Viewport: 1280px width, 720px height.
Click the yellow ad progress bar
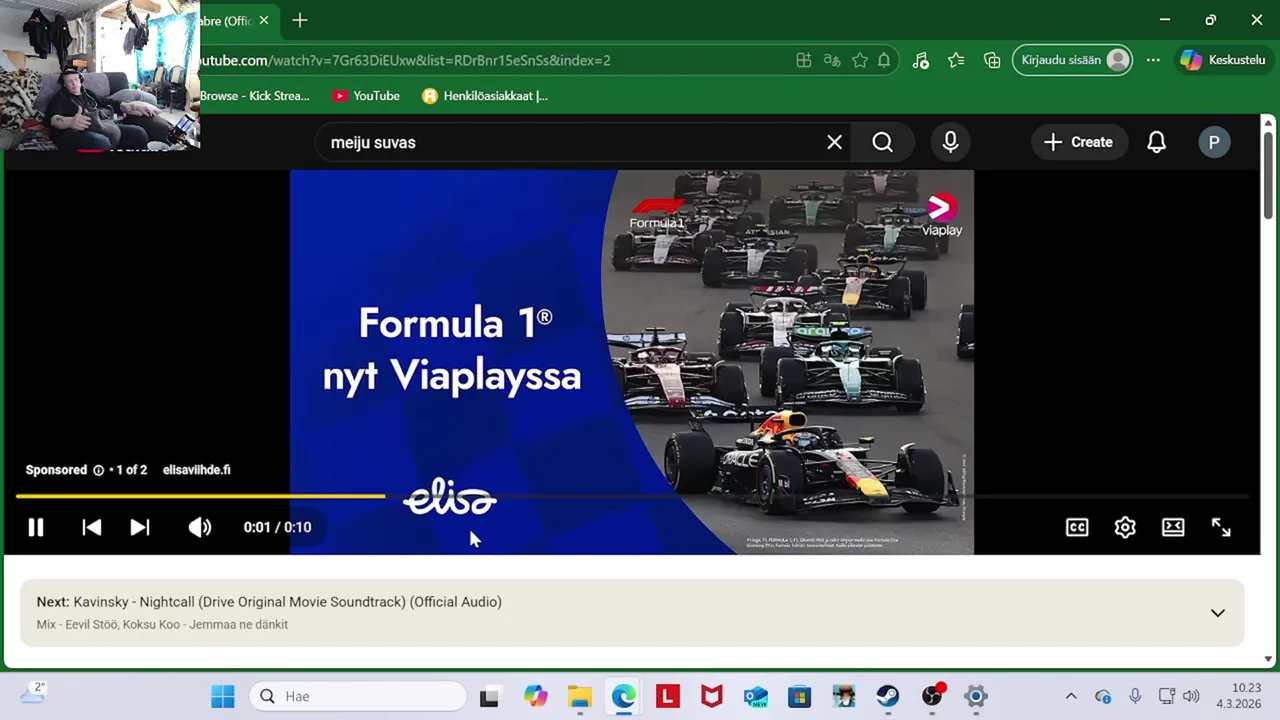[200, 496]
